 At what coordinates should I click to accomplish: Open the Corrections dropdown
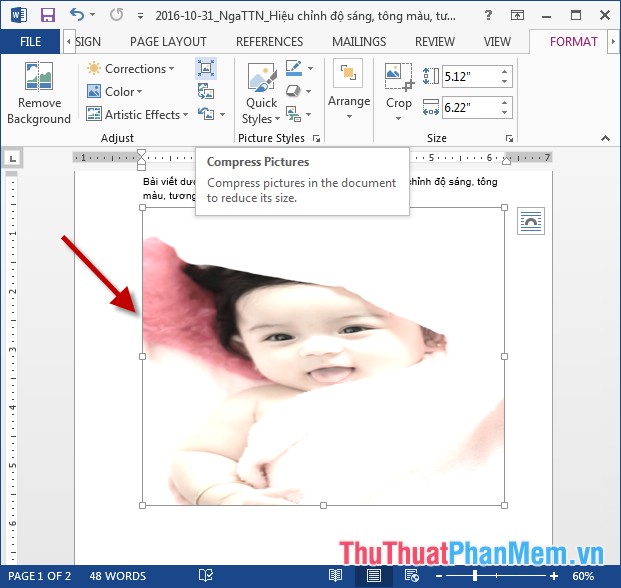click(x=131, y=69)
